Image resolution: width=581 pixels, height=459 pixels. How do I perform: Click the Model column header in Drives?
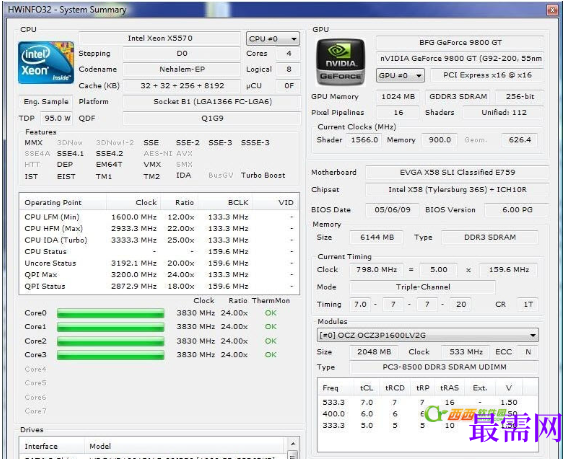click(x=185, y=446)
